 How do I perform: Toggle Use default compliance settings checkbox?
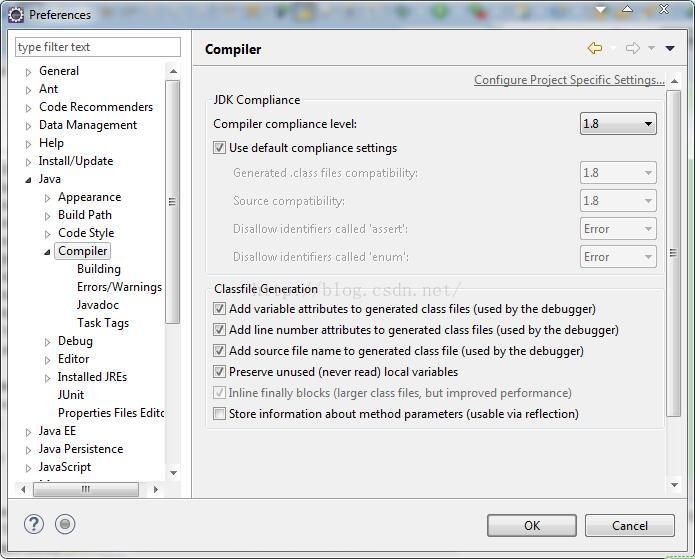pos(219,148)
